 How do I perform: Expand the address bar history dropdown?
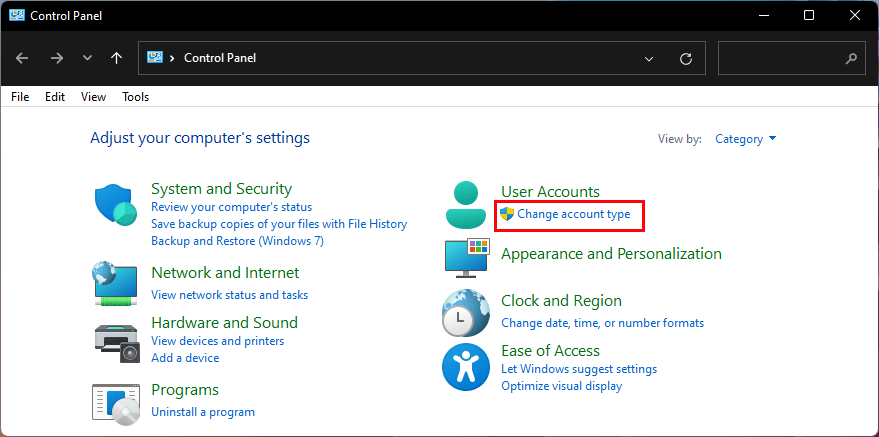pos(649,58)
